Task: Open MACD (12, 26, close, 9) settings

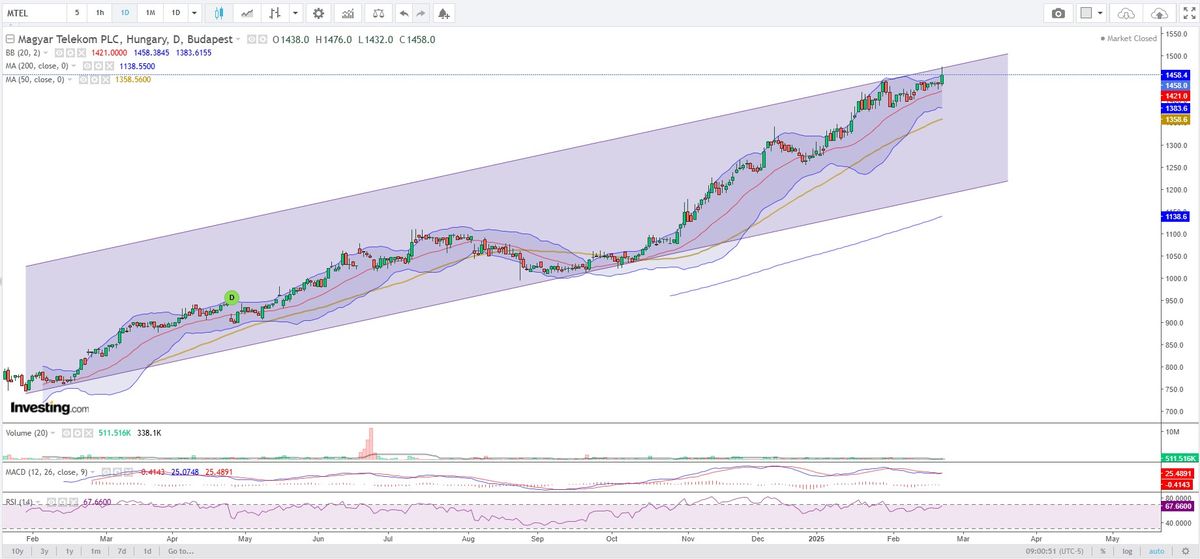Action: coord(117,472)
